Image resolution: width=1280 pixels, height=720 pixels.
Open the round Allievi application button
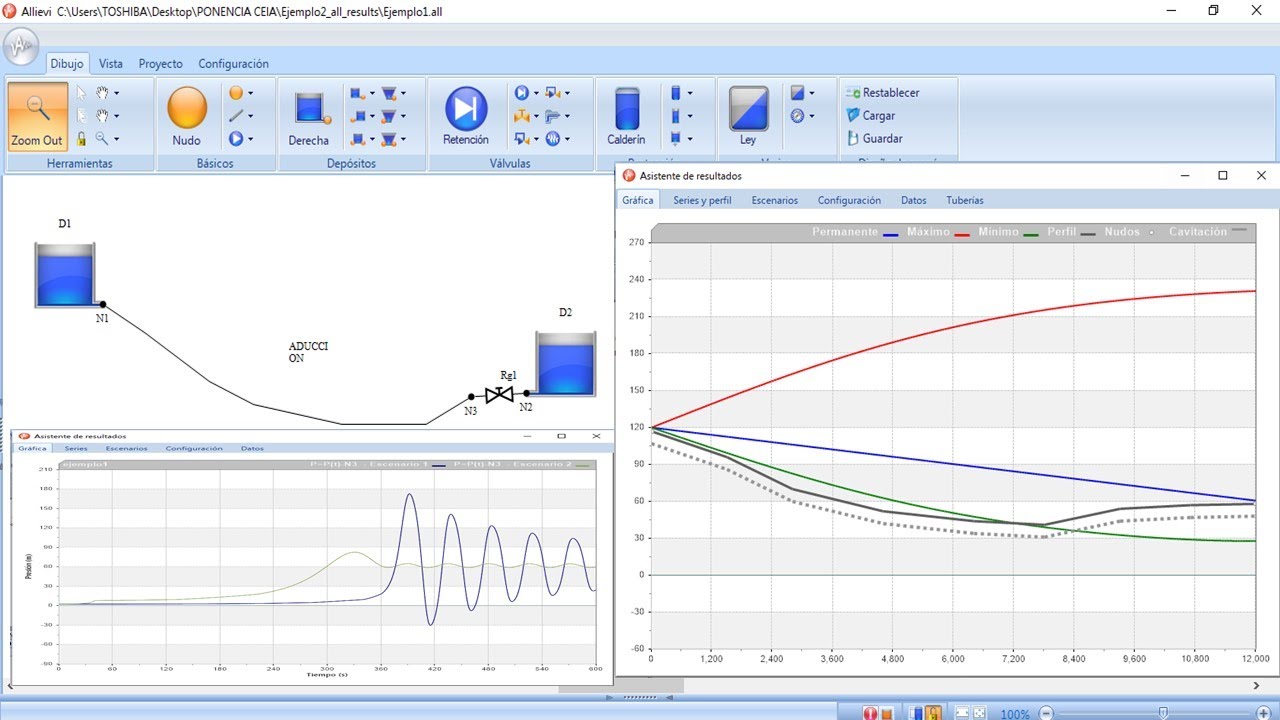click(x=21, y=46)
